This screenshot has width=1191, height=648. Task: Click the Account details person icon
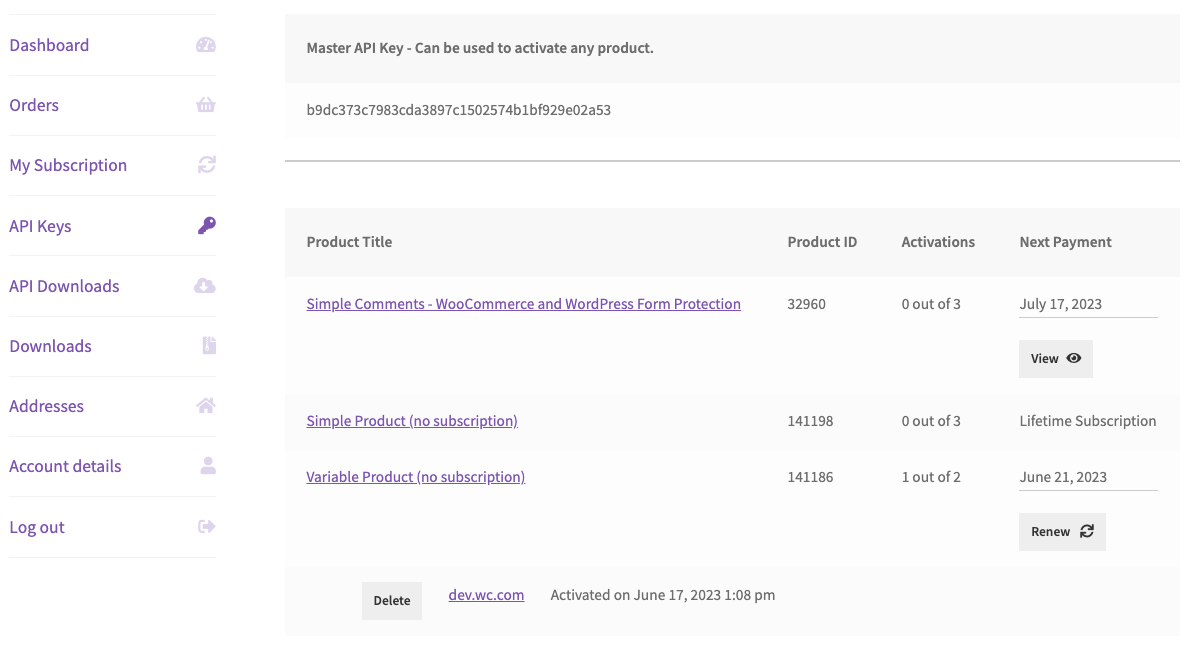tap(207, 466)
